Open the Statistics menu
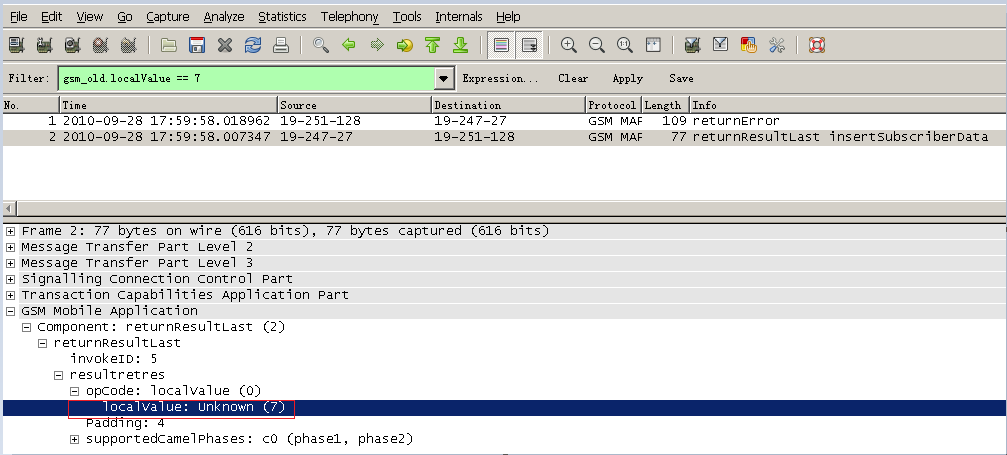The width and height of the screenshot is (1007, 455). 282,17
